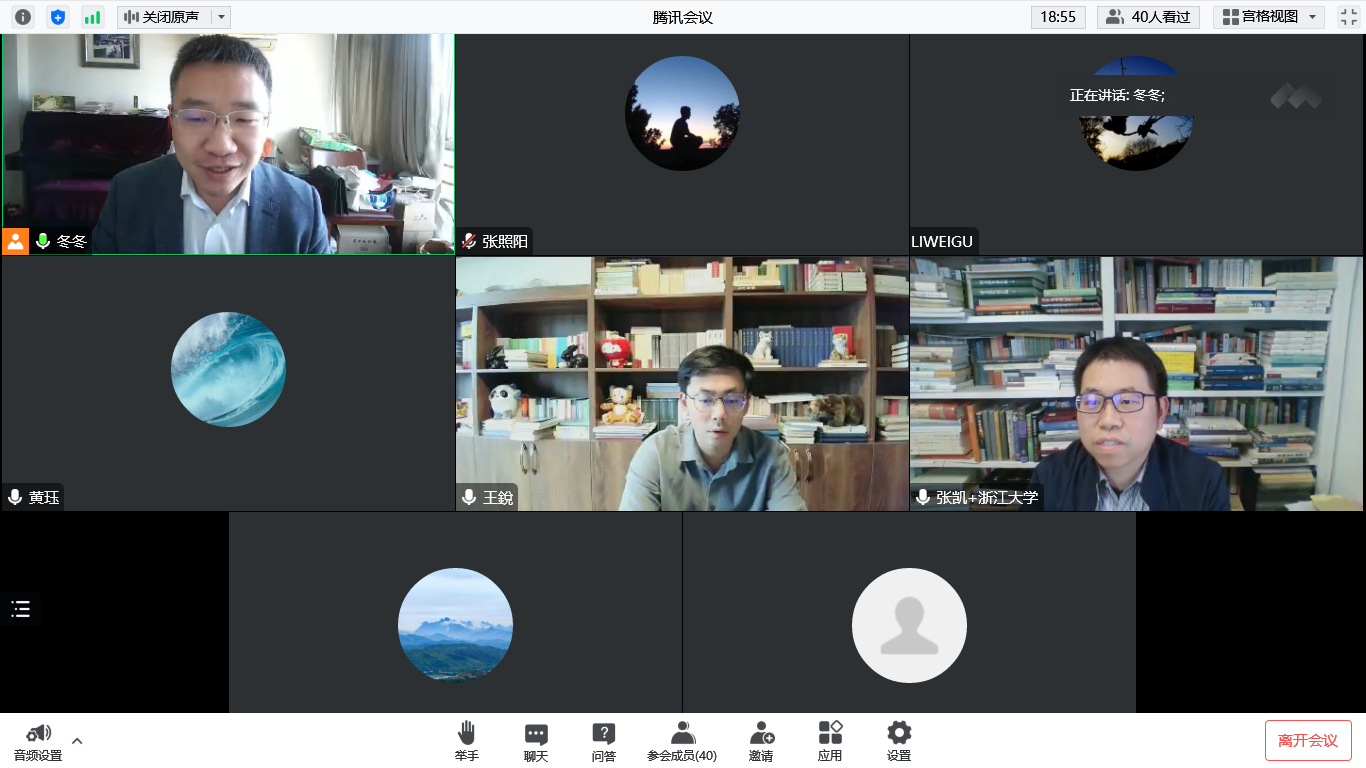This screenshot has width=1366, height=768.
Task: Open the 宫格视图 view layout dropdown
Action: 1268,17
